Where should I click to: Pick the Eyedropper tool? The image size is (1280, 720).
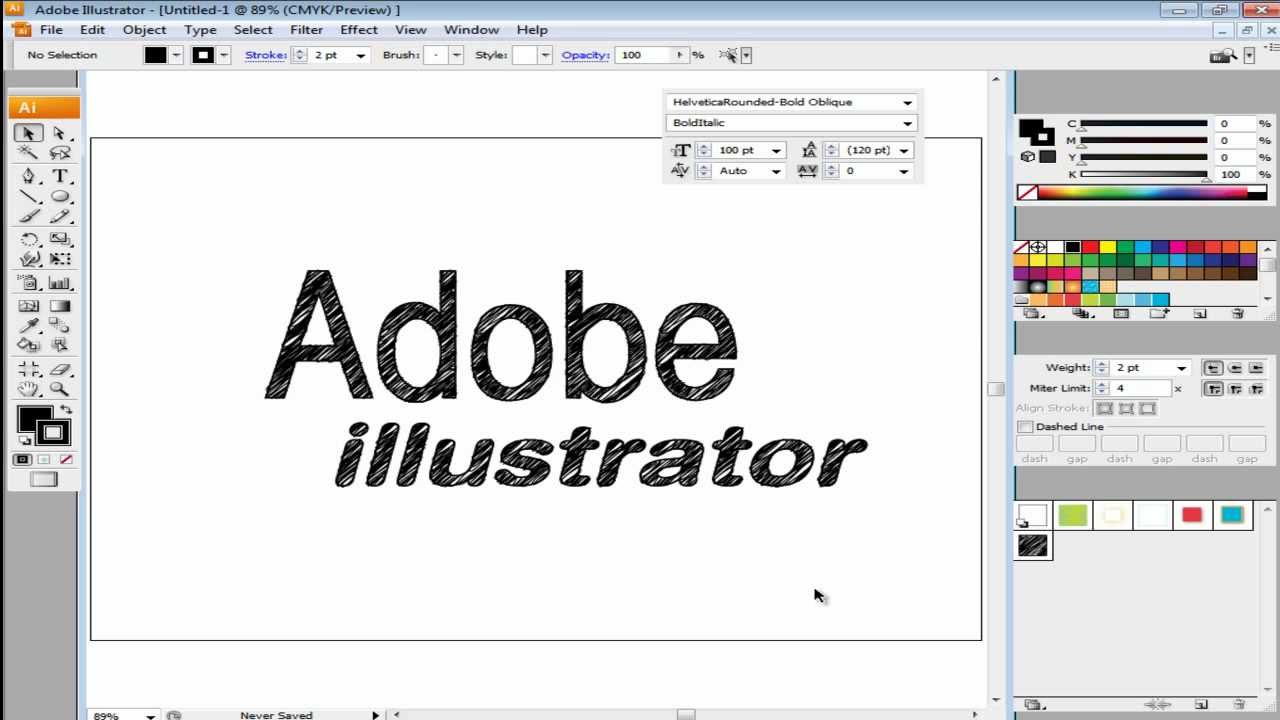coord(26,323)
